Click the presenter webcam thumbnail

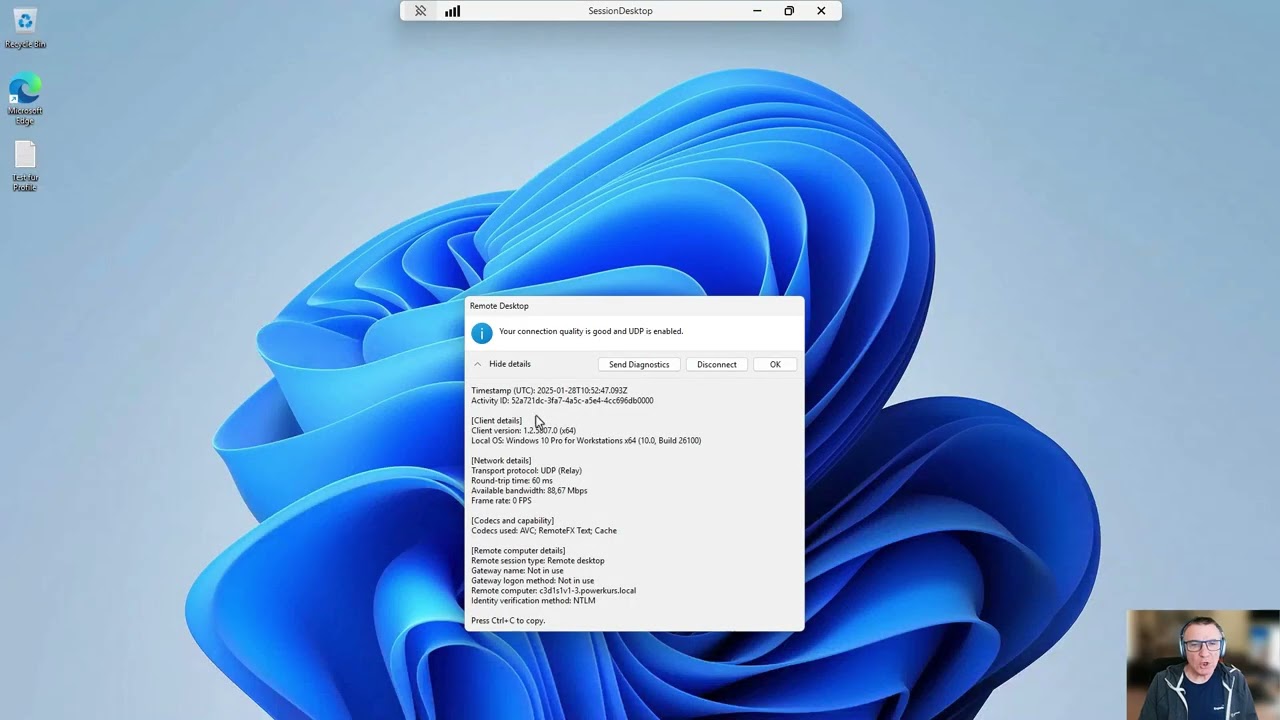click(x=1203, y=665)
